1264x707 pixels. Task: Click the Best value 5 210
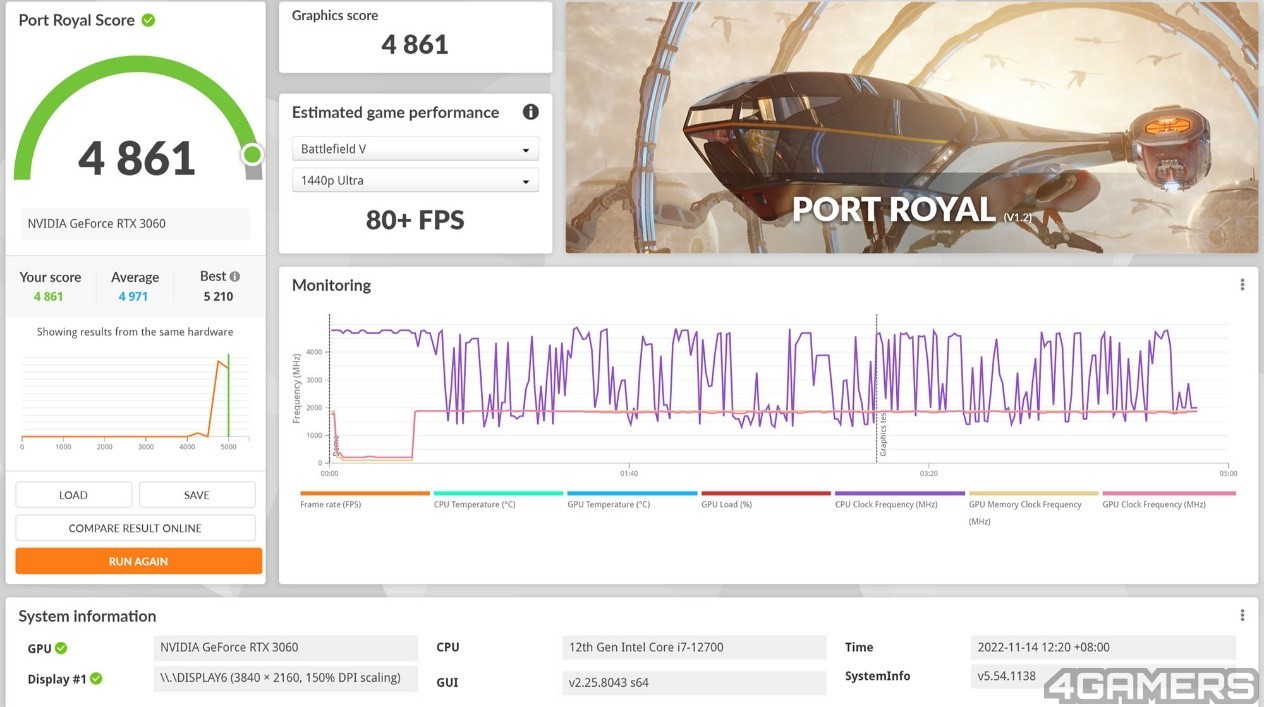(x=217, y=297)
